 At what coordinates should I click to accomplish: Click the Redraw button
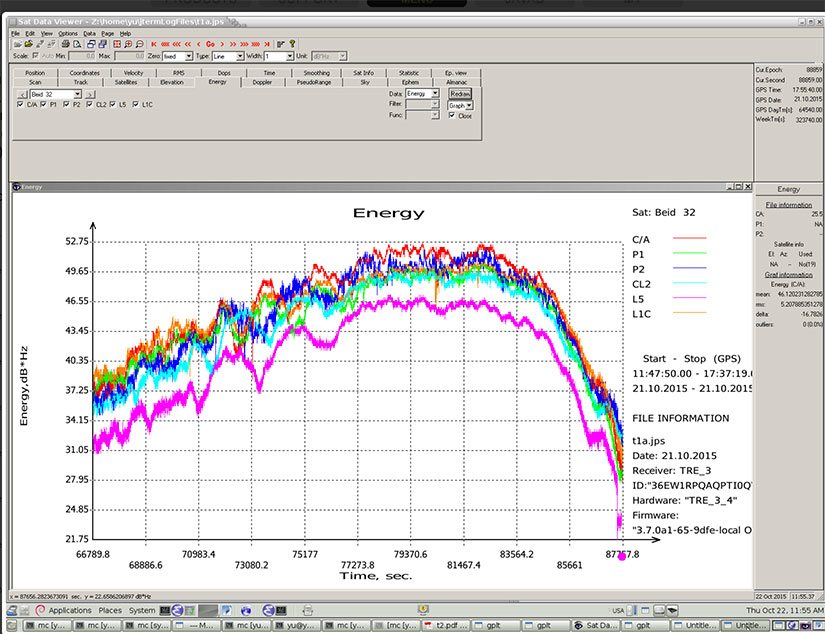click(x=460, y=93)
